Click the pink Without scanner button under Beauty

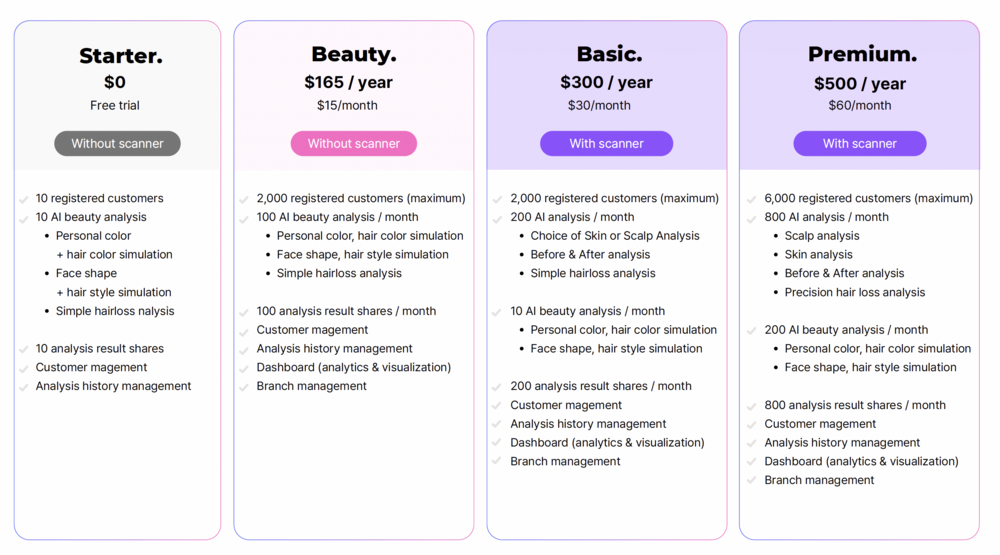click(x=353, y=144)
